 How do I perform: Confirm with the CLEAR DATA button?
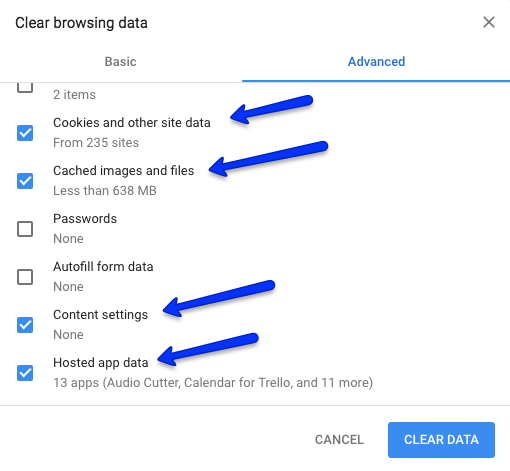click(441, 440)
